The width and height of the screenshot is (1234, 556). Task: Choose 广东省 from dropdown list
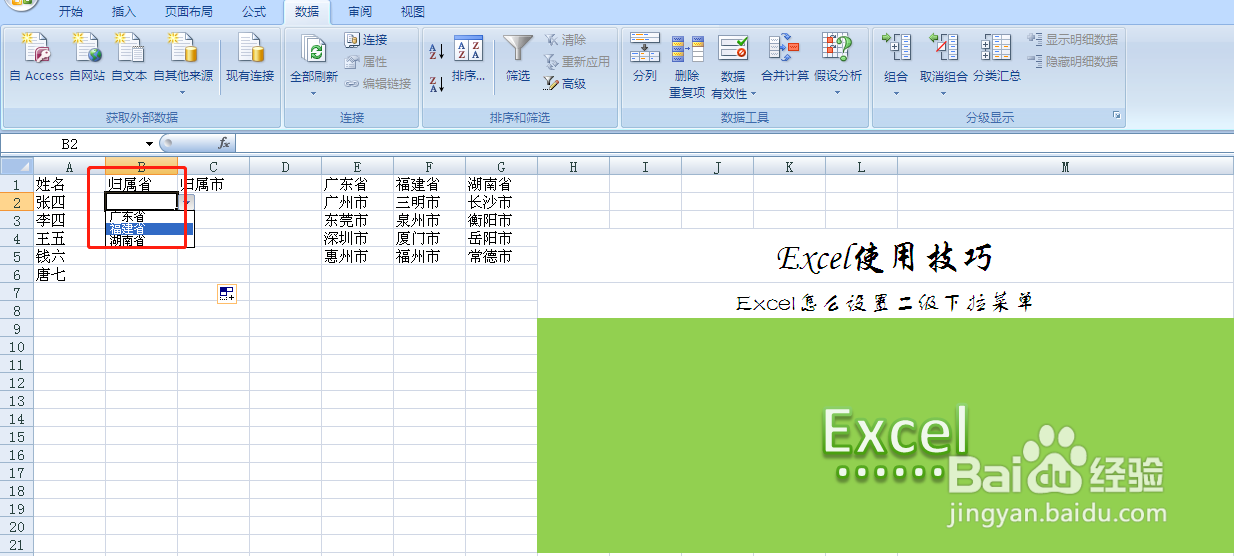point(150,216)
